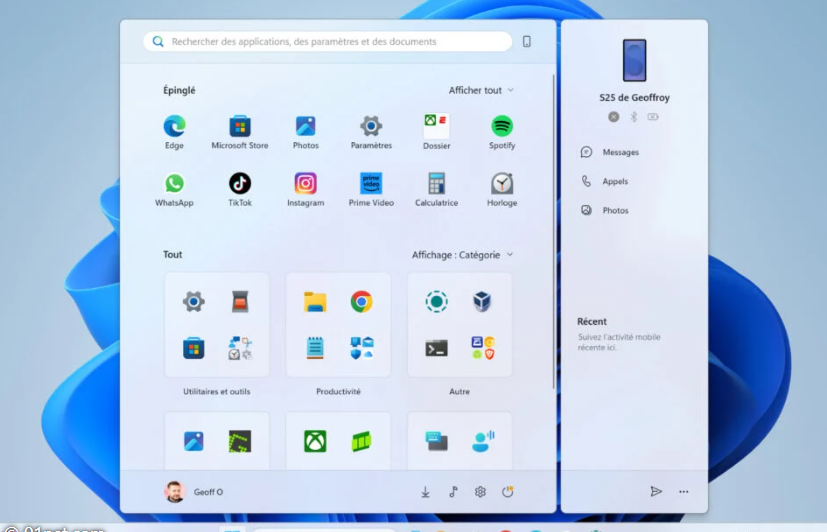Click the disconnect icon under S25 de Geoffroy
The width and height of the screenshot is (827, 532).
point(614,117)
